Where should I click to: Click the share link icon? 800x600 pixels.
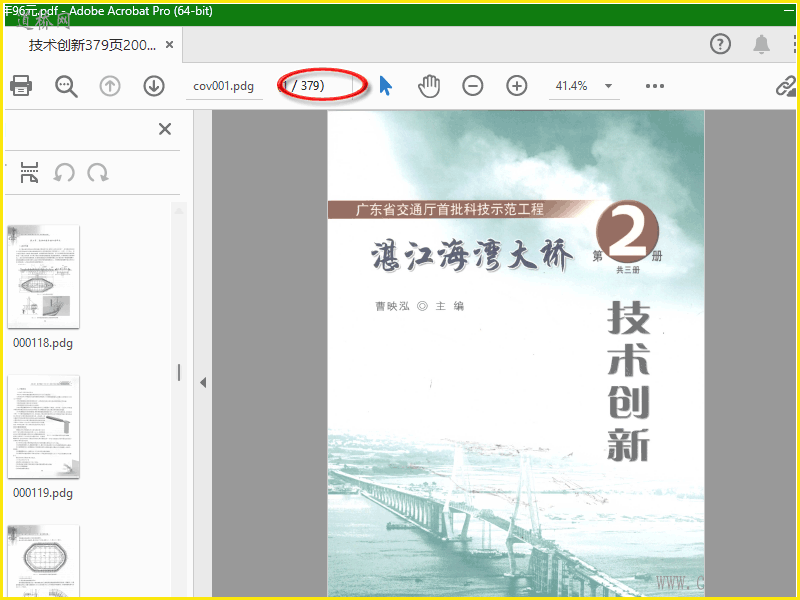[x=786, y=86]
